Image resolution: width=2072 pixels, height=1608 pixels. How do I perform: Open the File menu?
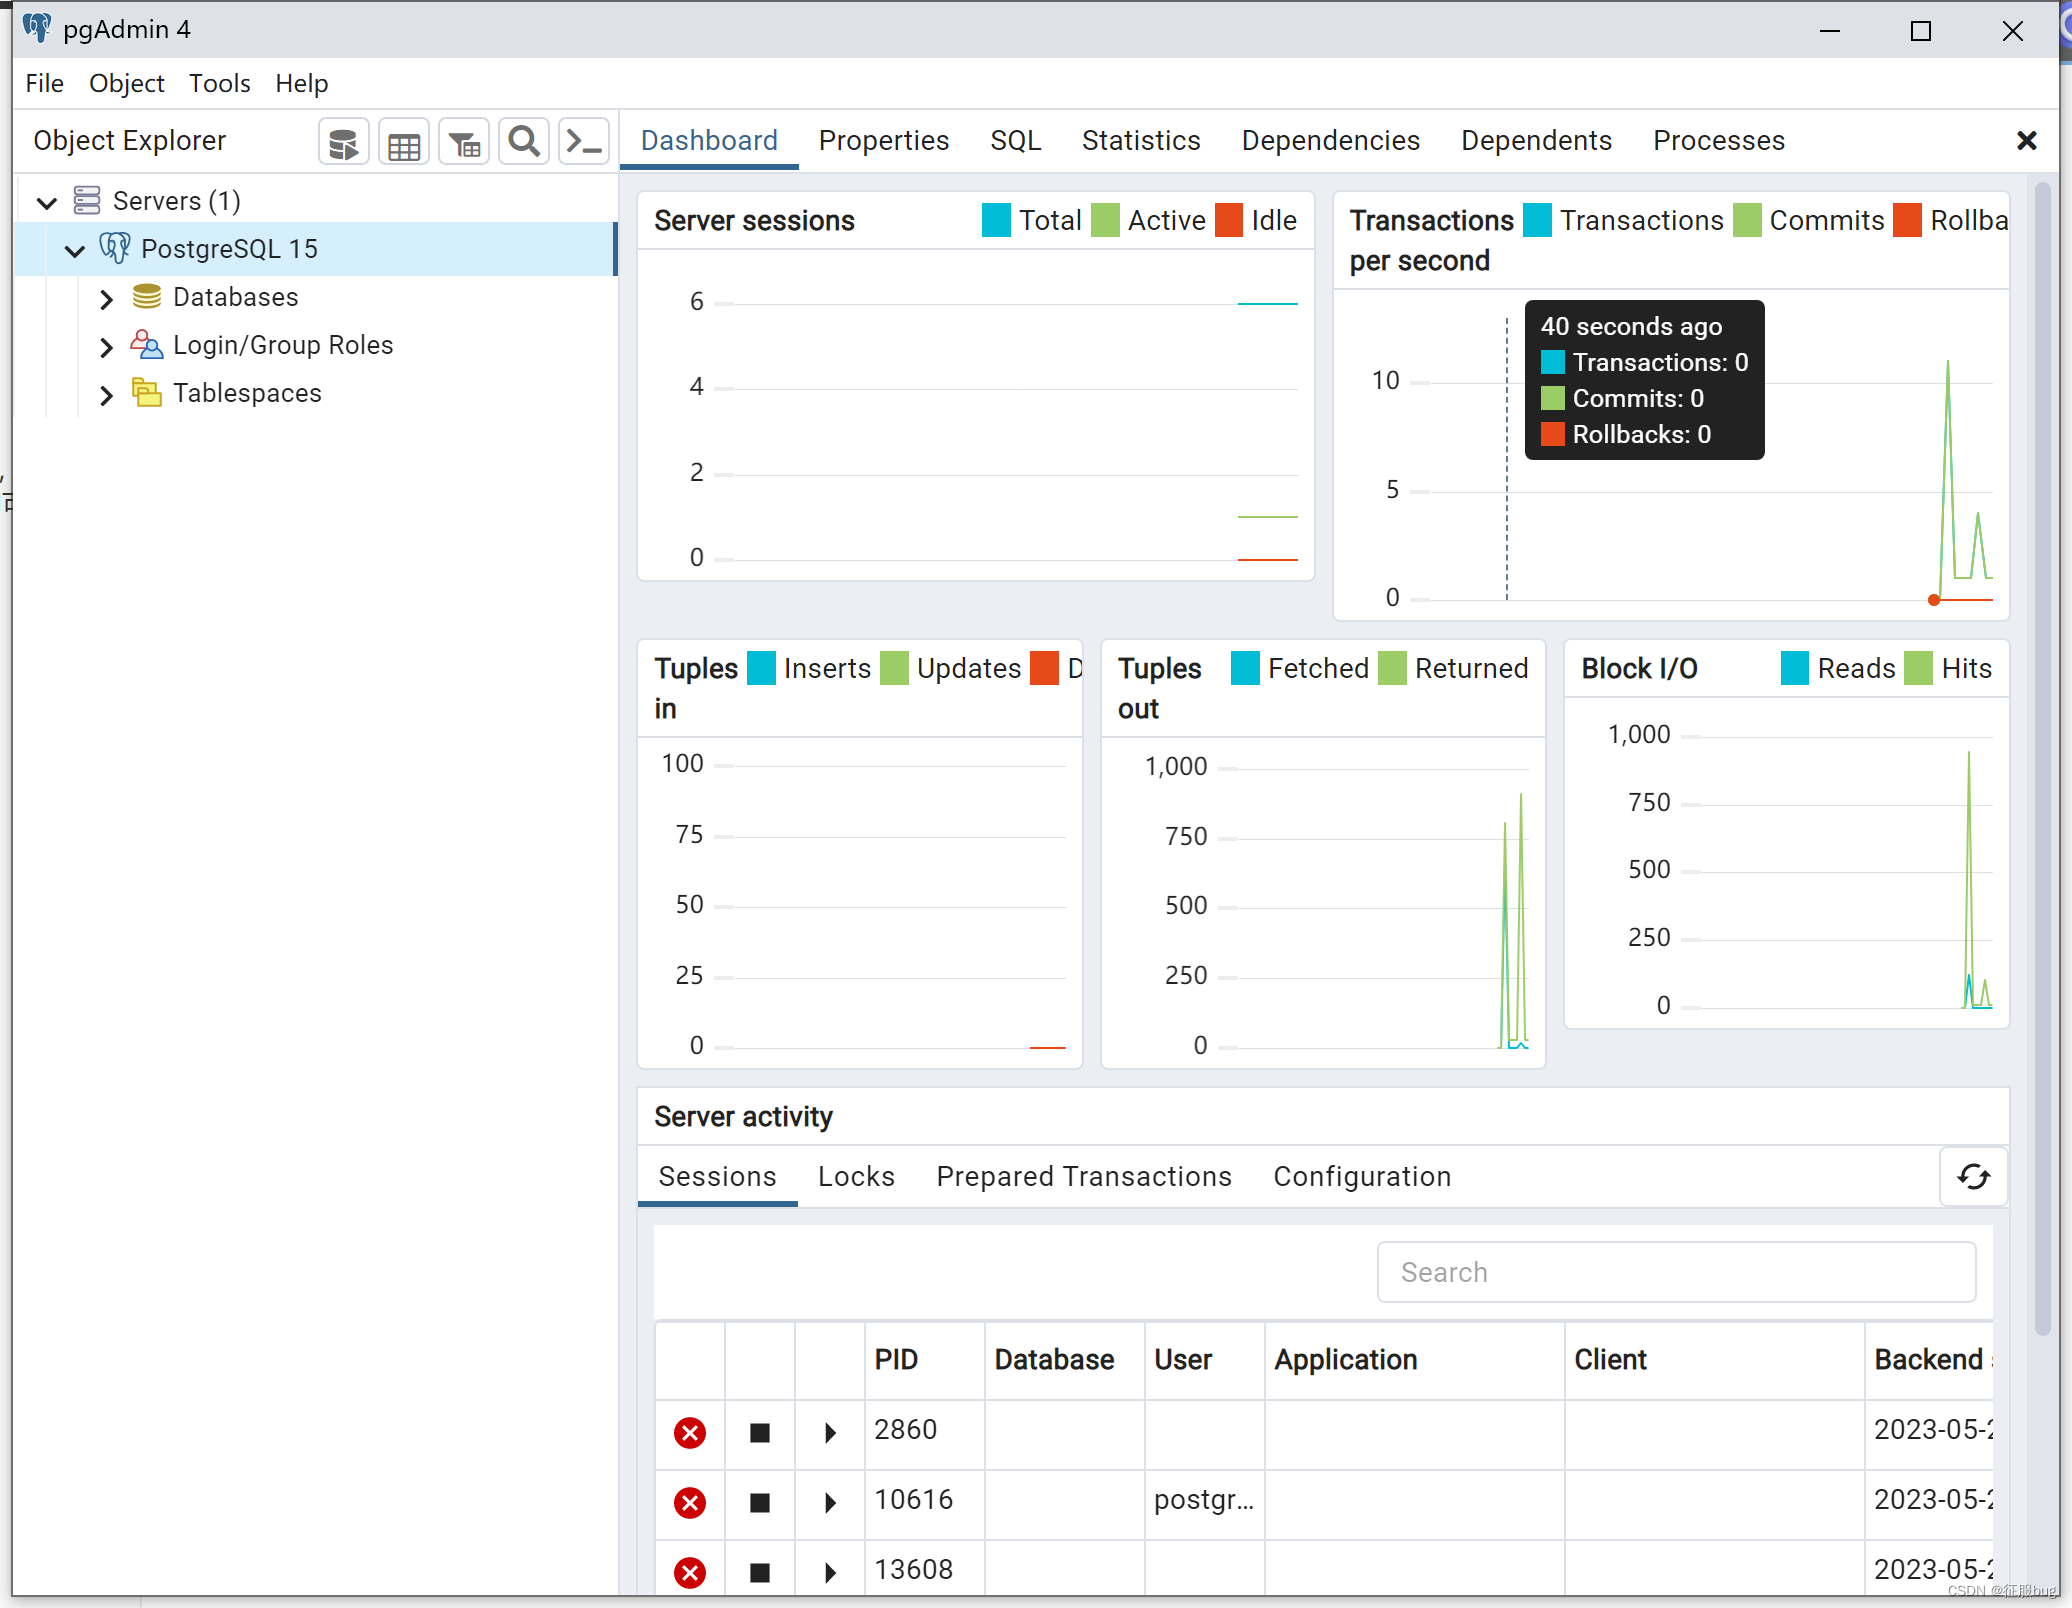point(45,84)
